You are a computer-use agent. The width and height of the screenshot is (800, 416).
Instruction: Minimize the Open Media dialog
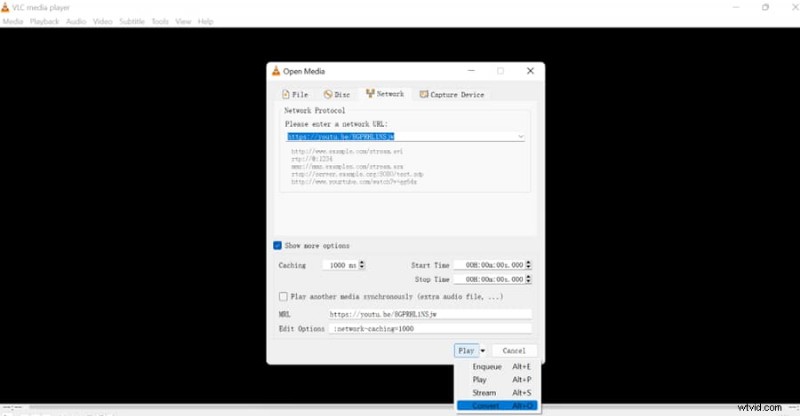471,71
